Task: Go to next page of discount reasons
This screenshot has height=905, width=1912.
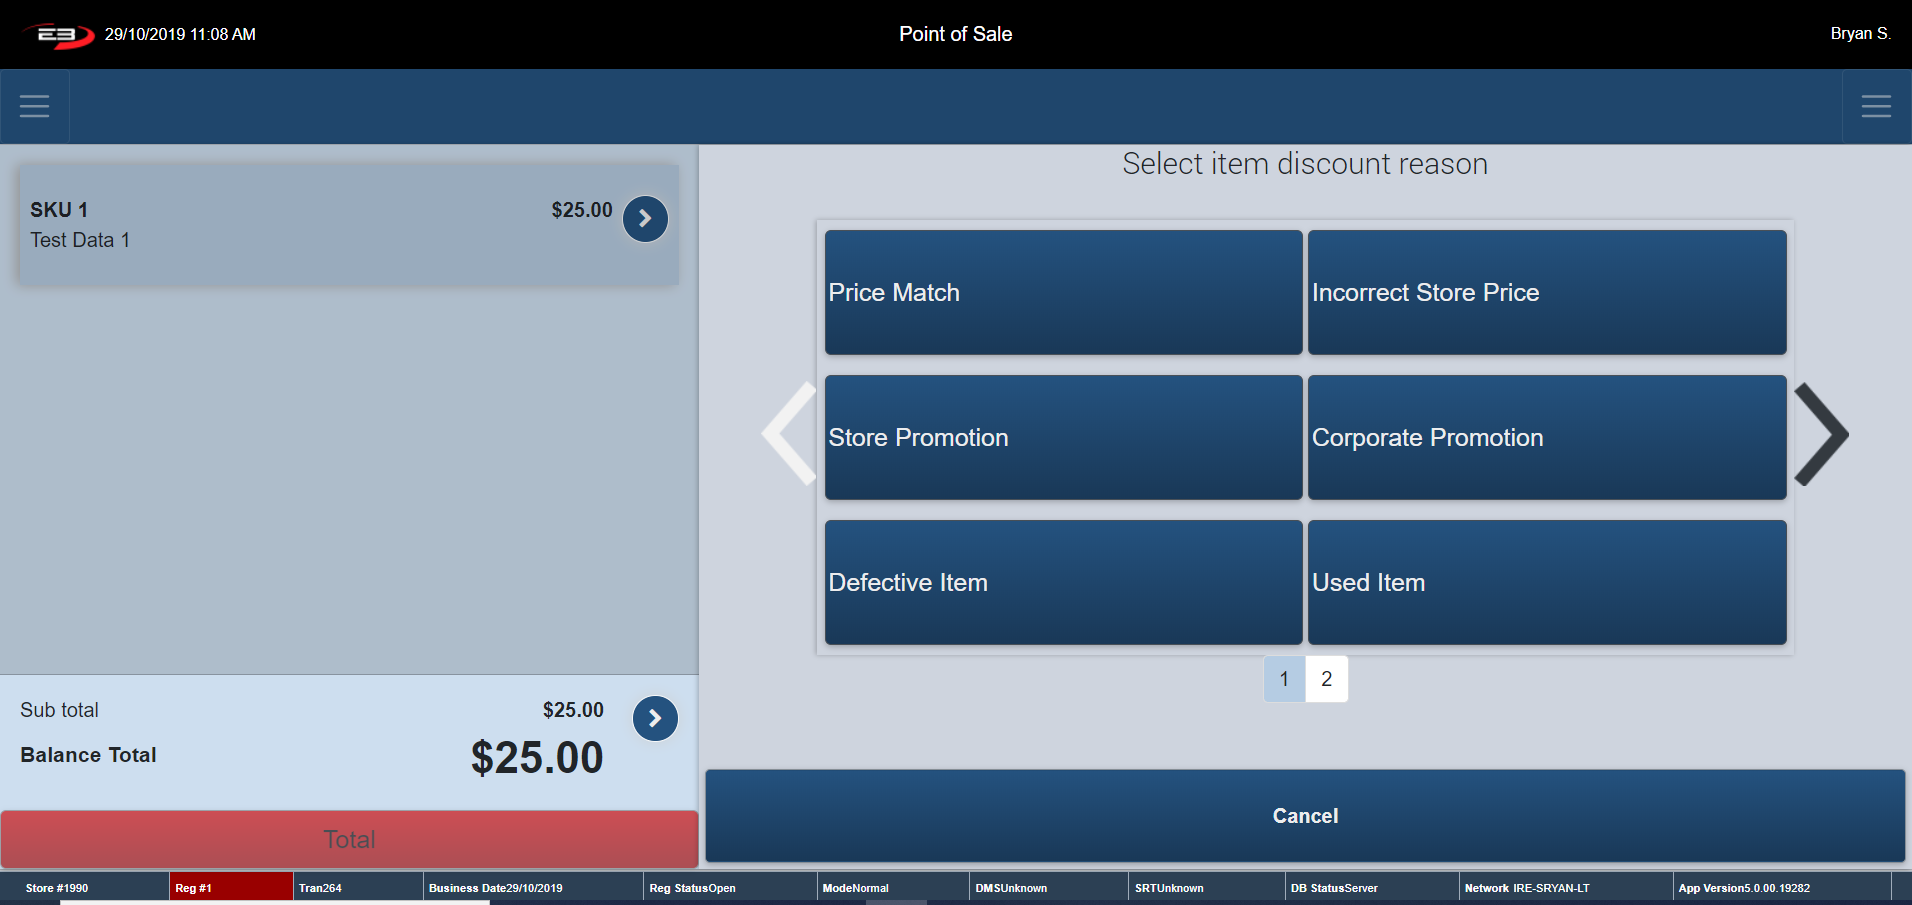Action: click(x=1821, y=435)
